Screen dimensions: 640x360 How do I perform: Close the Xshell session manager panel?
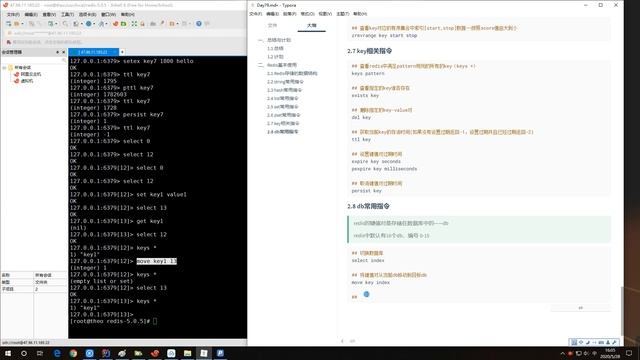tap(63, 52)
